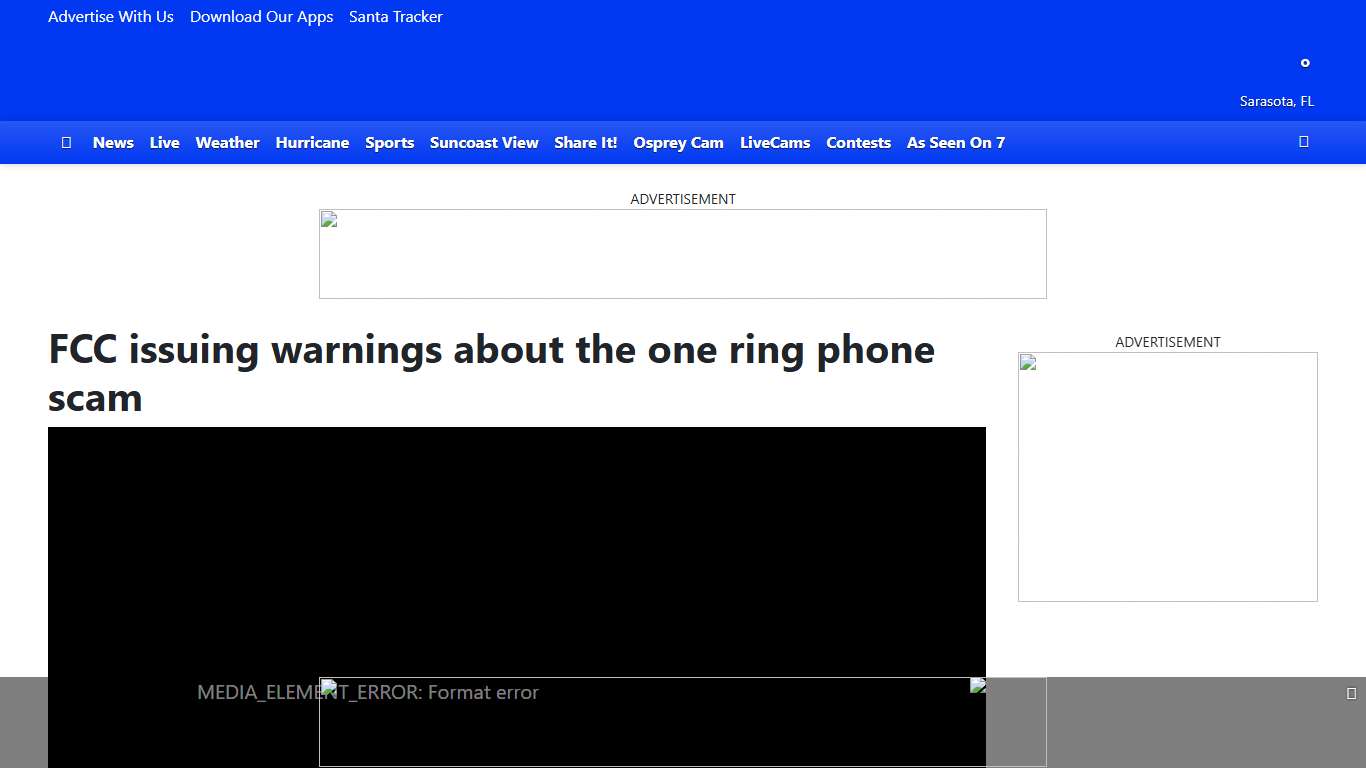Click the broken image icon in the sidebar advertisement
1366x768 pixels.
[x=1026, y=363]
